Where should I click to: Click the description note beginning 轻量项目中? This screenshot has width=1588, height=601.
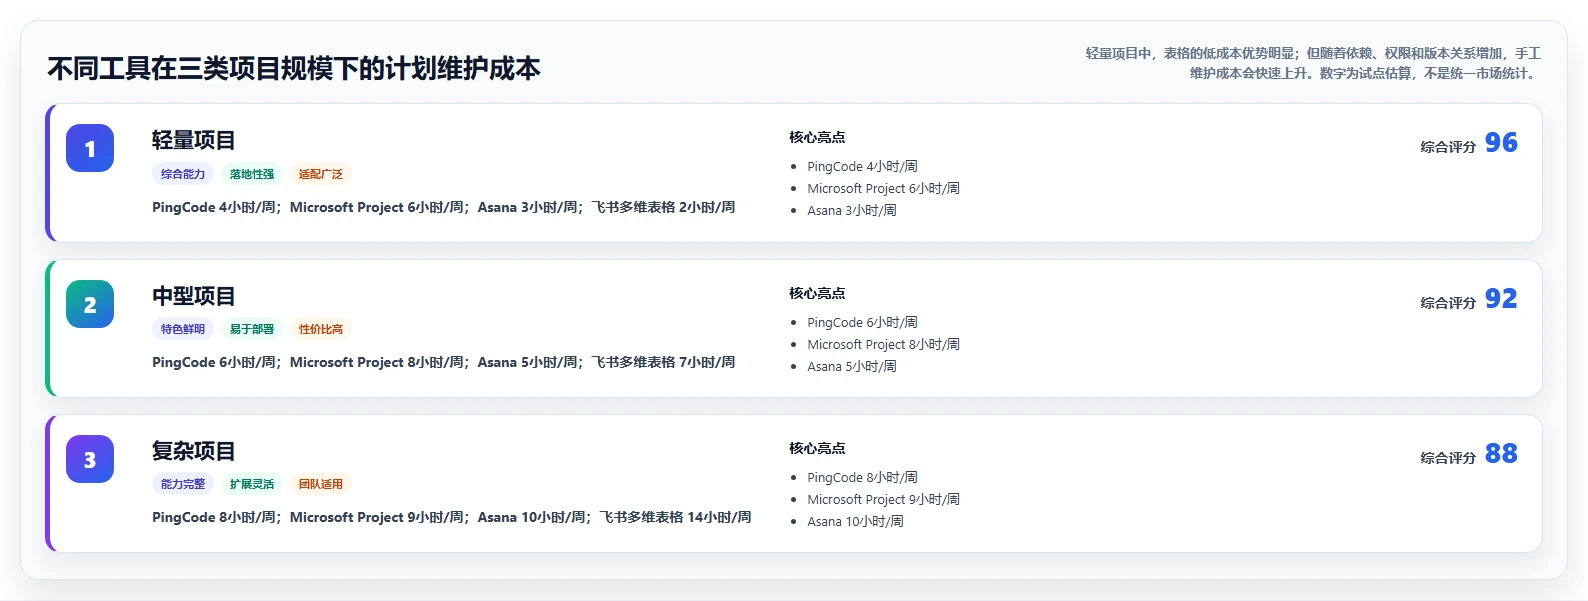pyautogui.click(x=1313, y=63)
